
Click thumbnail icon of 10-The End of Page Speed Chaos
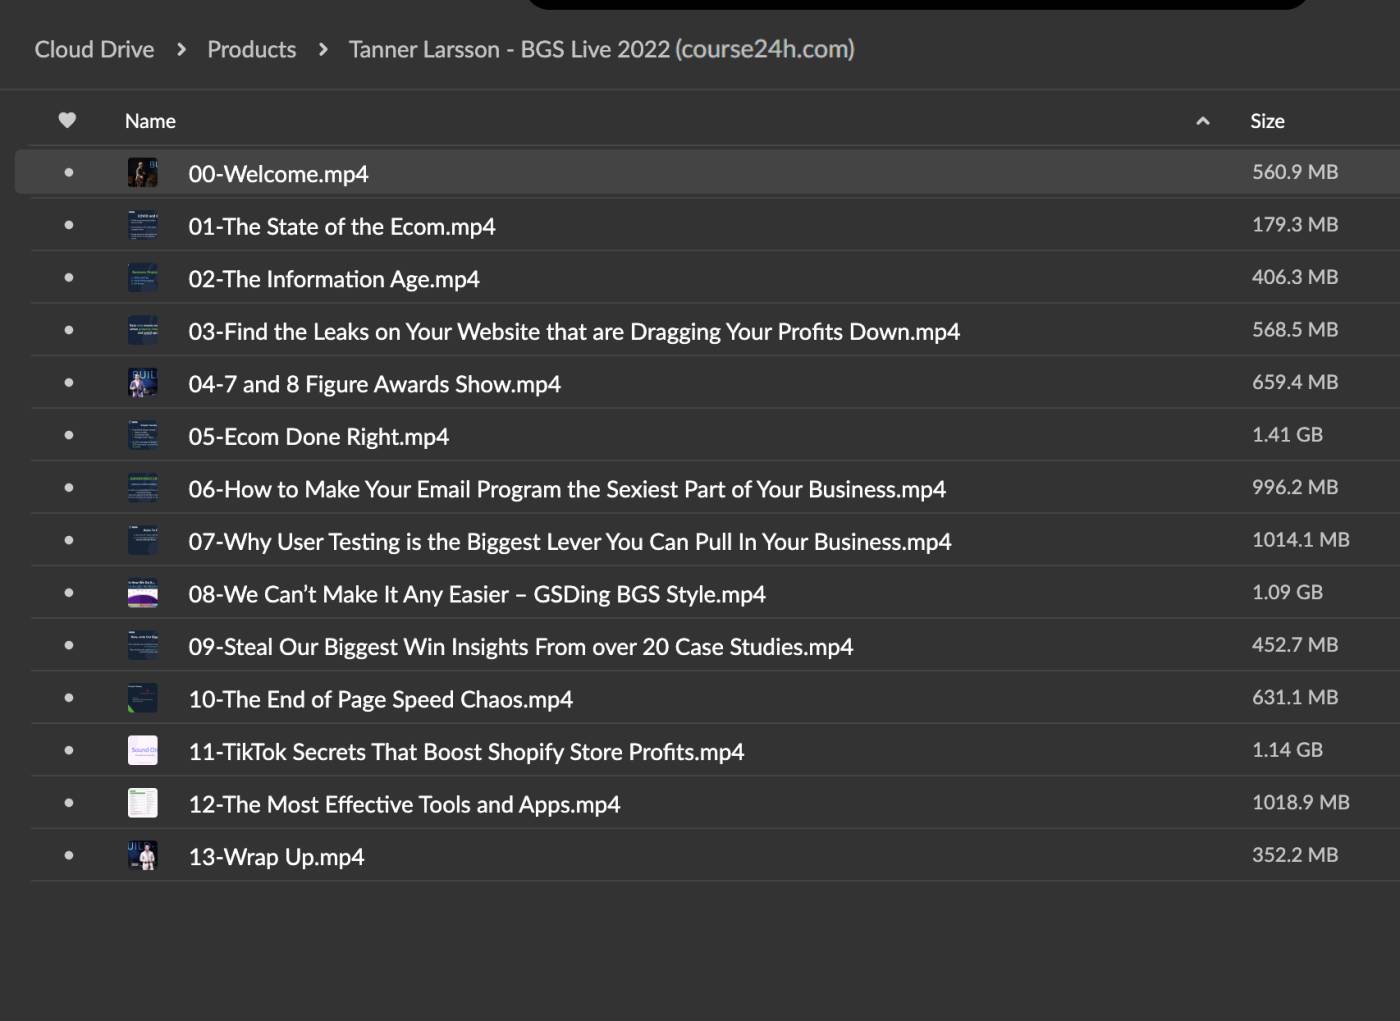(x=143, y=698)
